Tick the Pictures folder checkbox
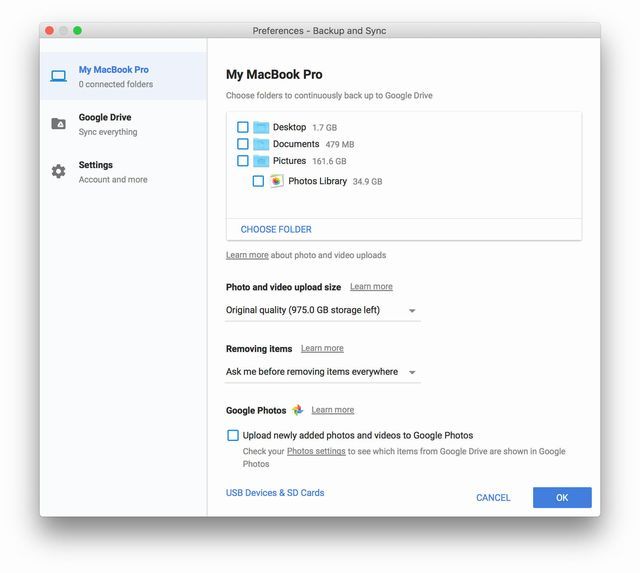Screen dimensions: 640x573 point(243,161)
